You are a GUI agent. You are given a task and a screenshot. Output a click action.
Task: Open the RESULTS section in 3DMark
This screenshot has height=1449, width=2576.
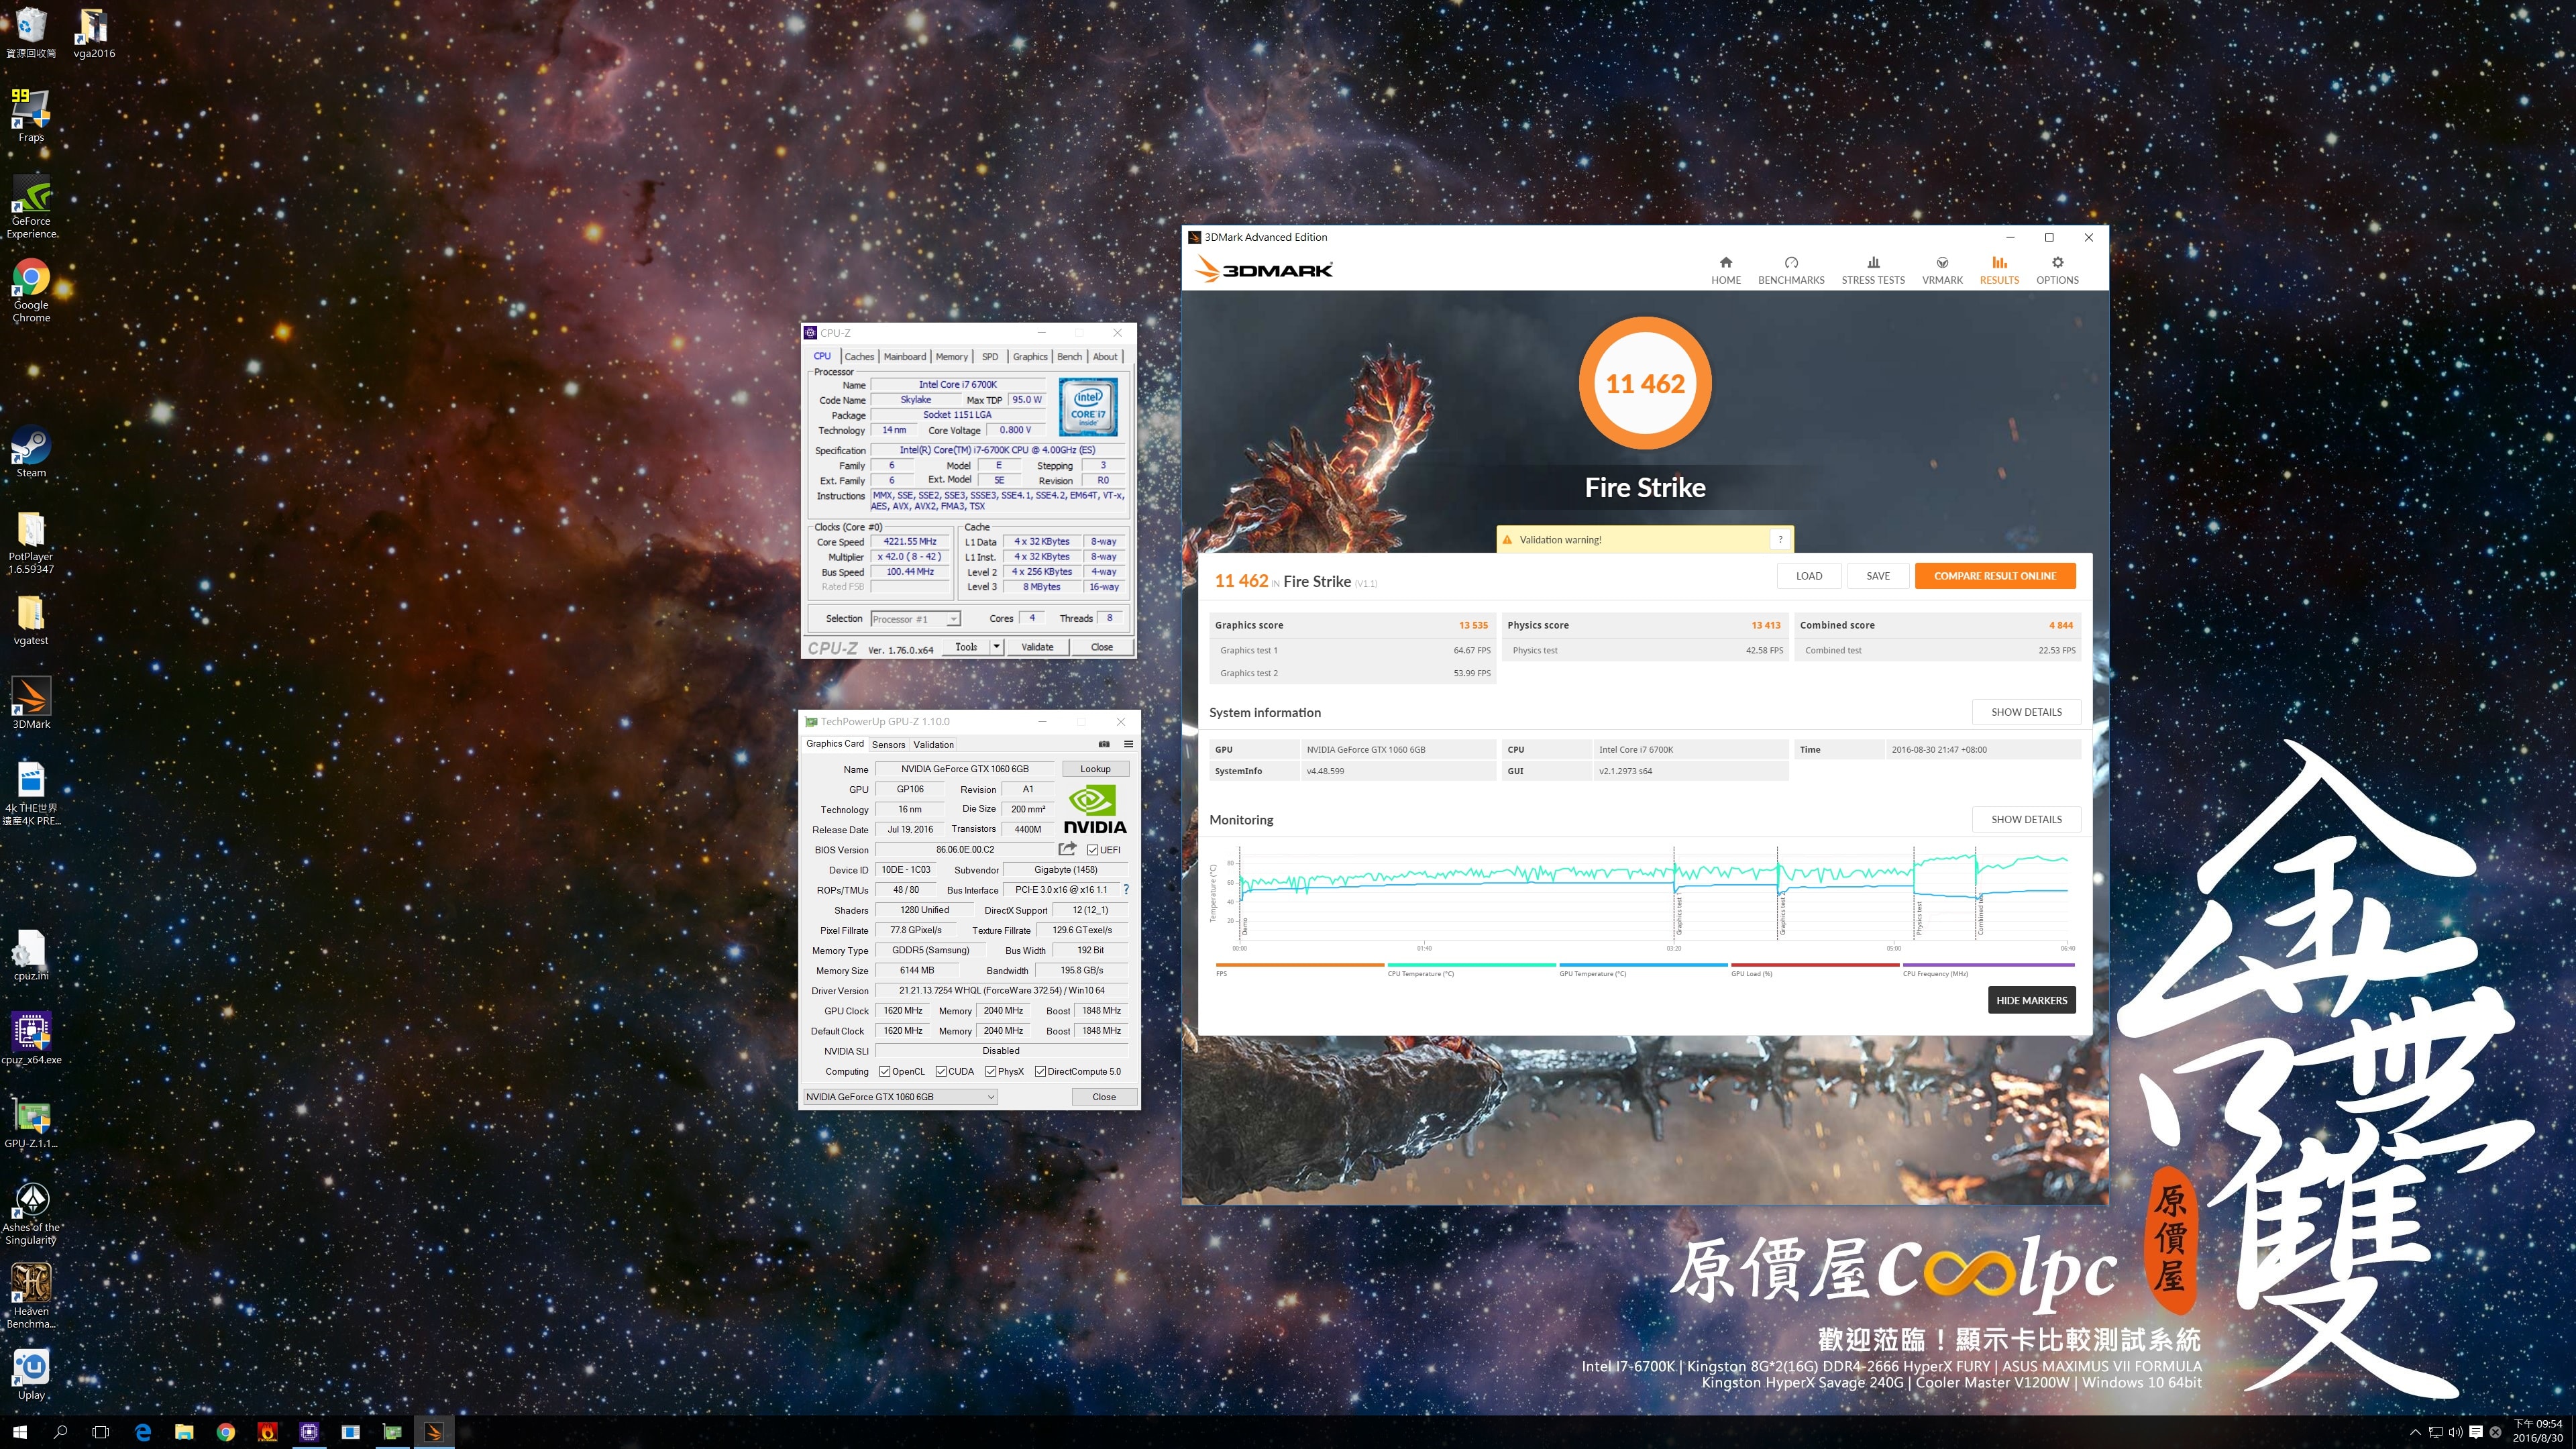point(1999,270)
